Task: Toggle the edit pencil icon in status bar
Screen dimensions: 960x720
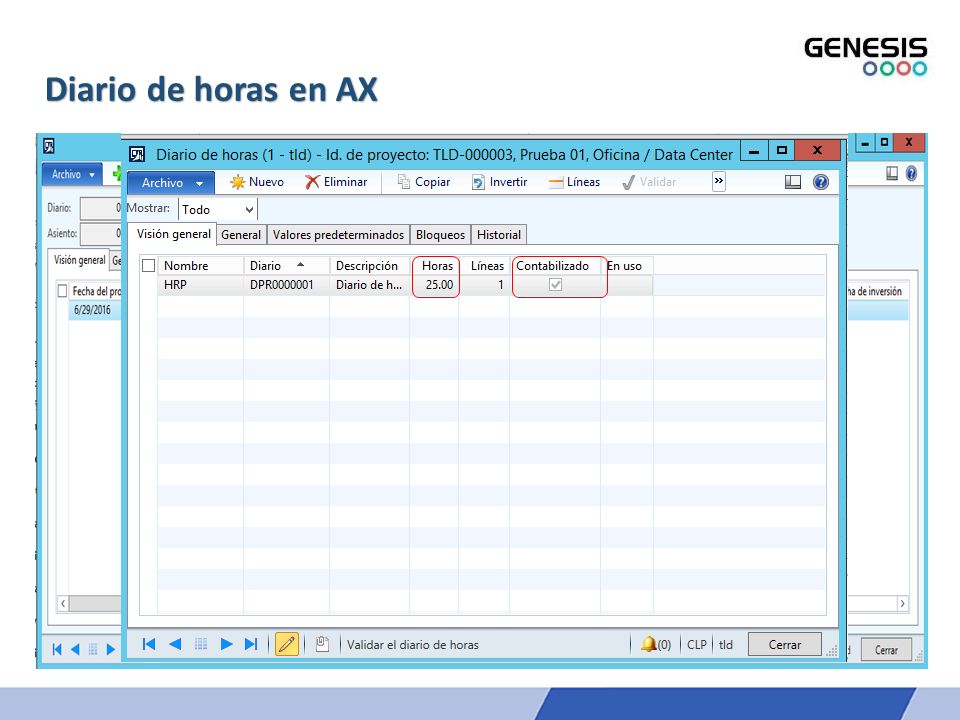Action: pyautogui.click(x=287, y=644)
